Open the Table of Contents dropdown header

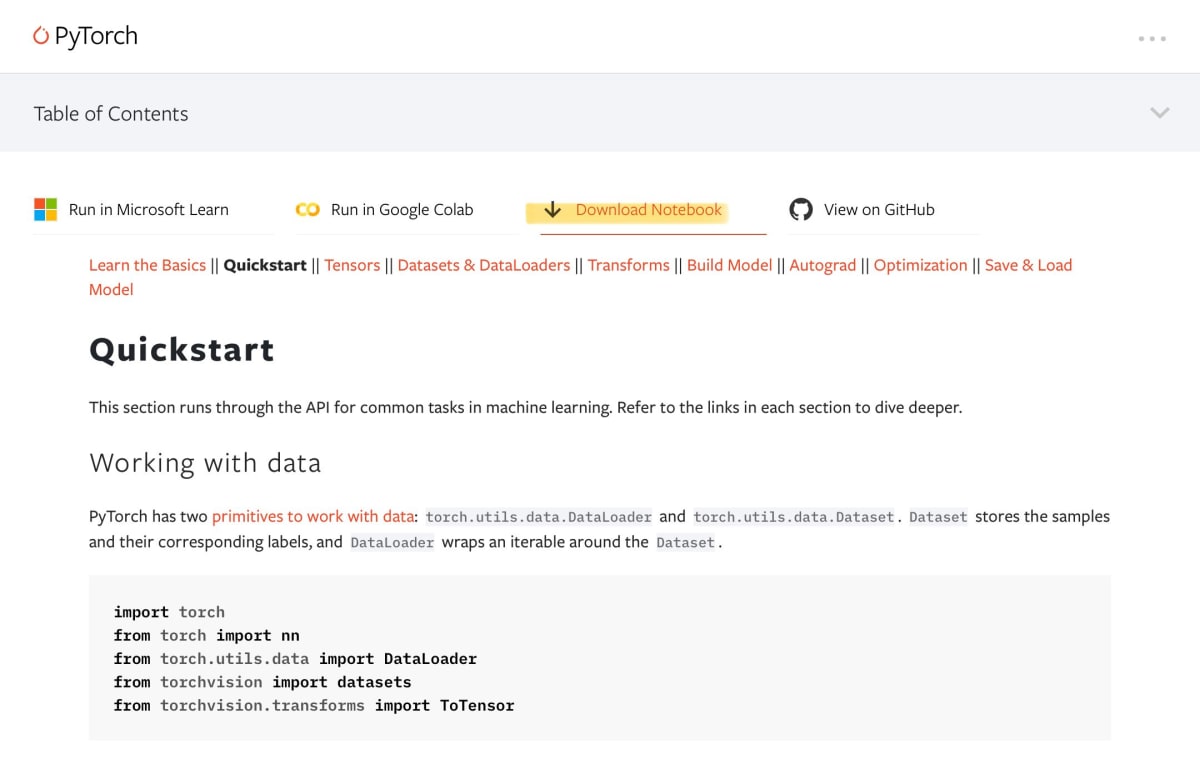point(111,113)
